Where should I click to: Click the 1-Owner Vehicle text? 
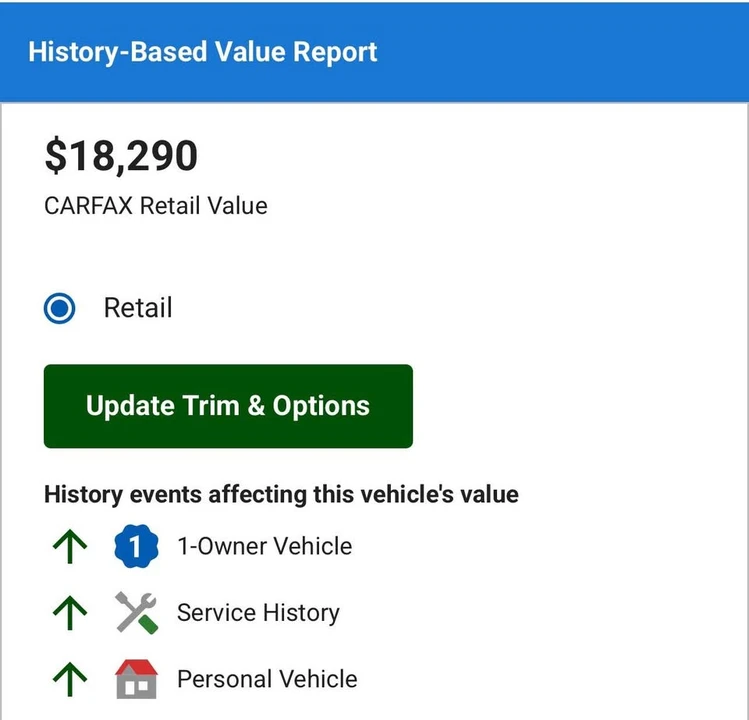coord(265,546)
